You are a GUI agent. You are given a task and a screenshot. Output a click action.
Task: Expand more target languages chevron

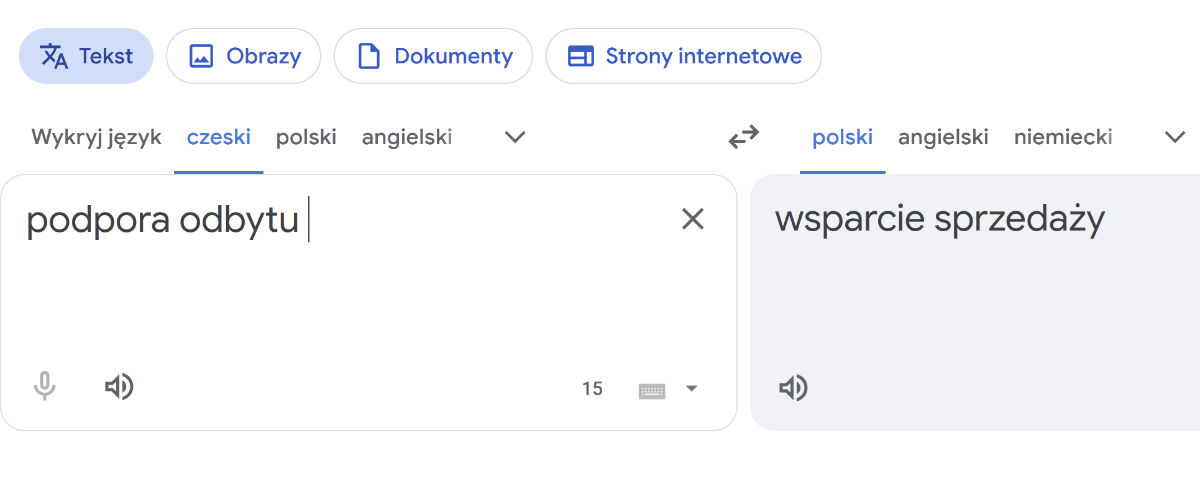(x=1176, y=137)
